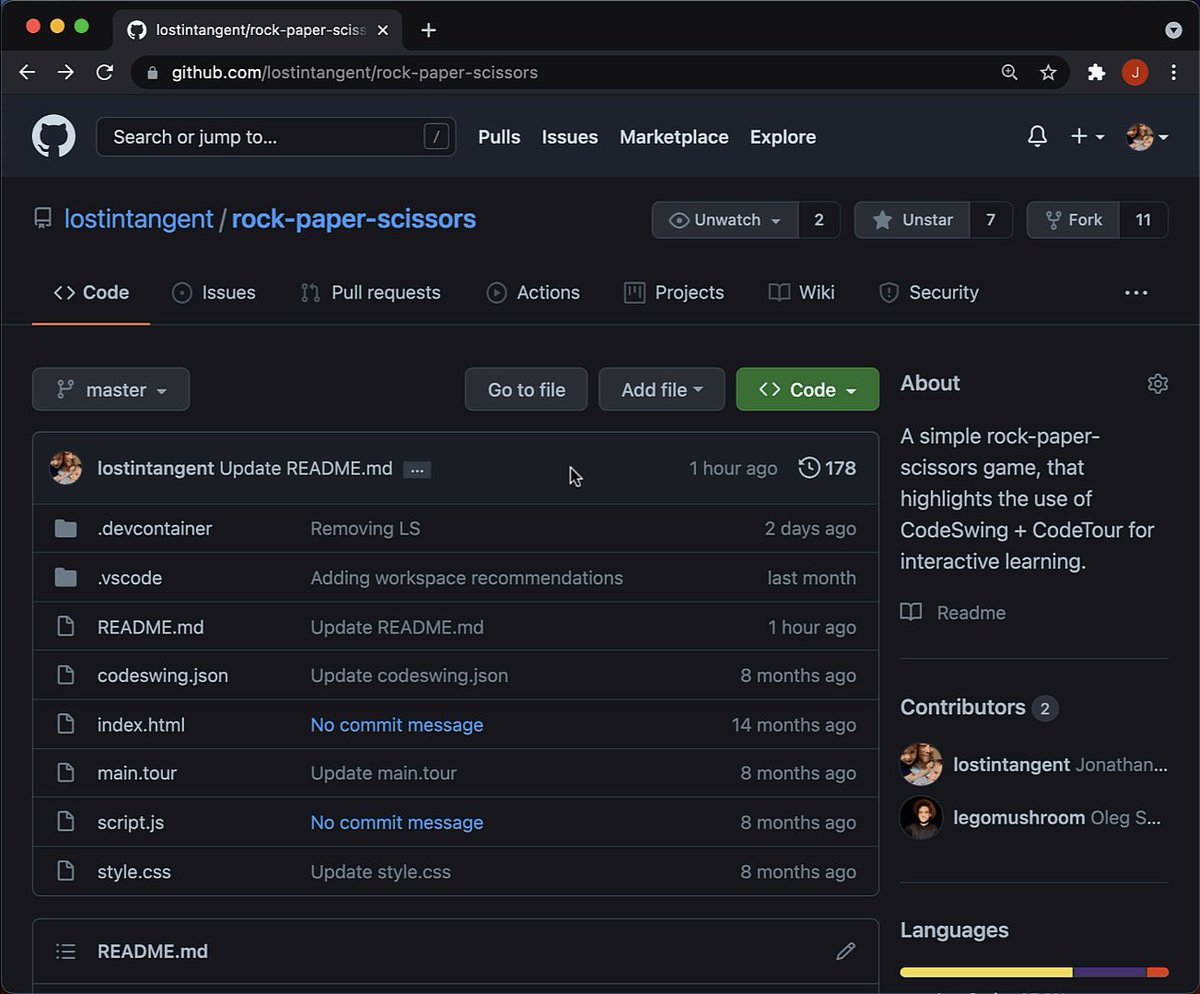Click the browser back arrow

point(27,72)
